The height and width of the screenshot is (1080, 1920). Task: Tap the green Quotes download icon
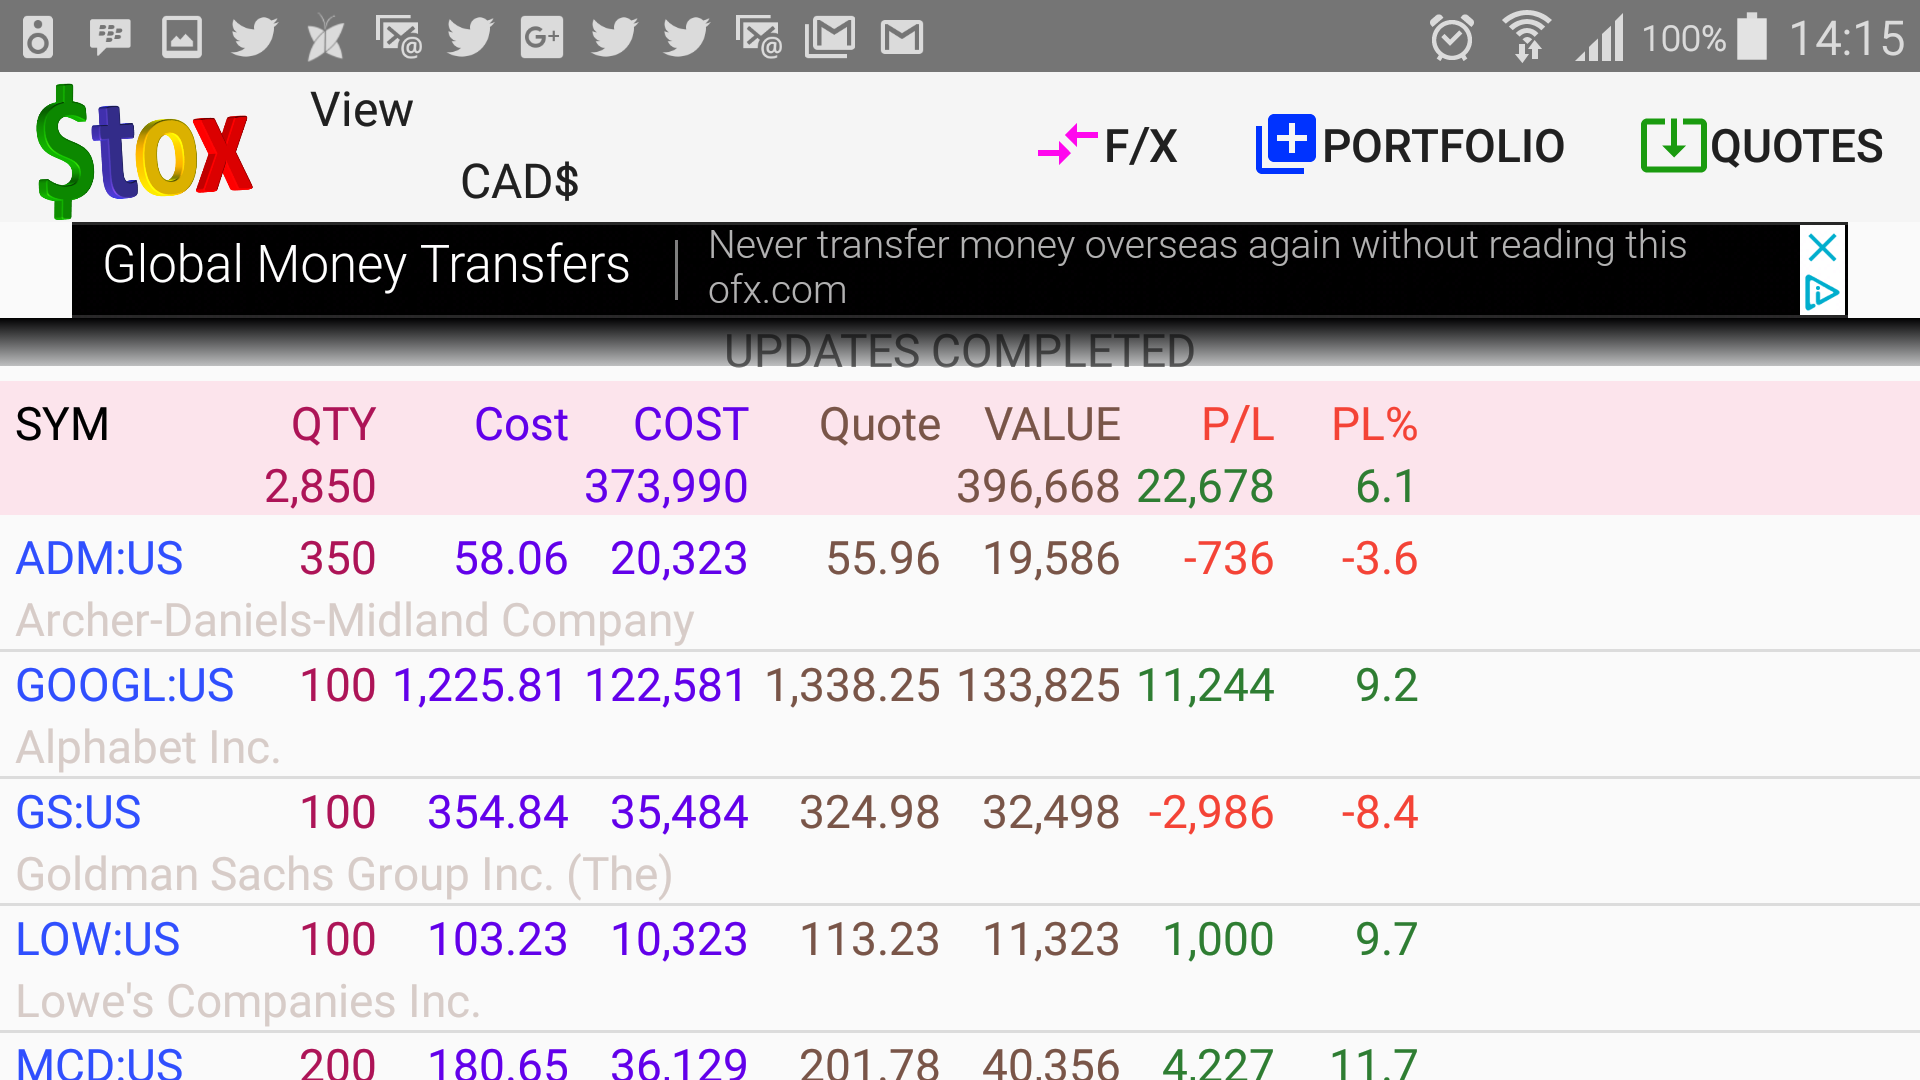pos(1672,146)
